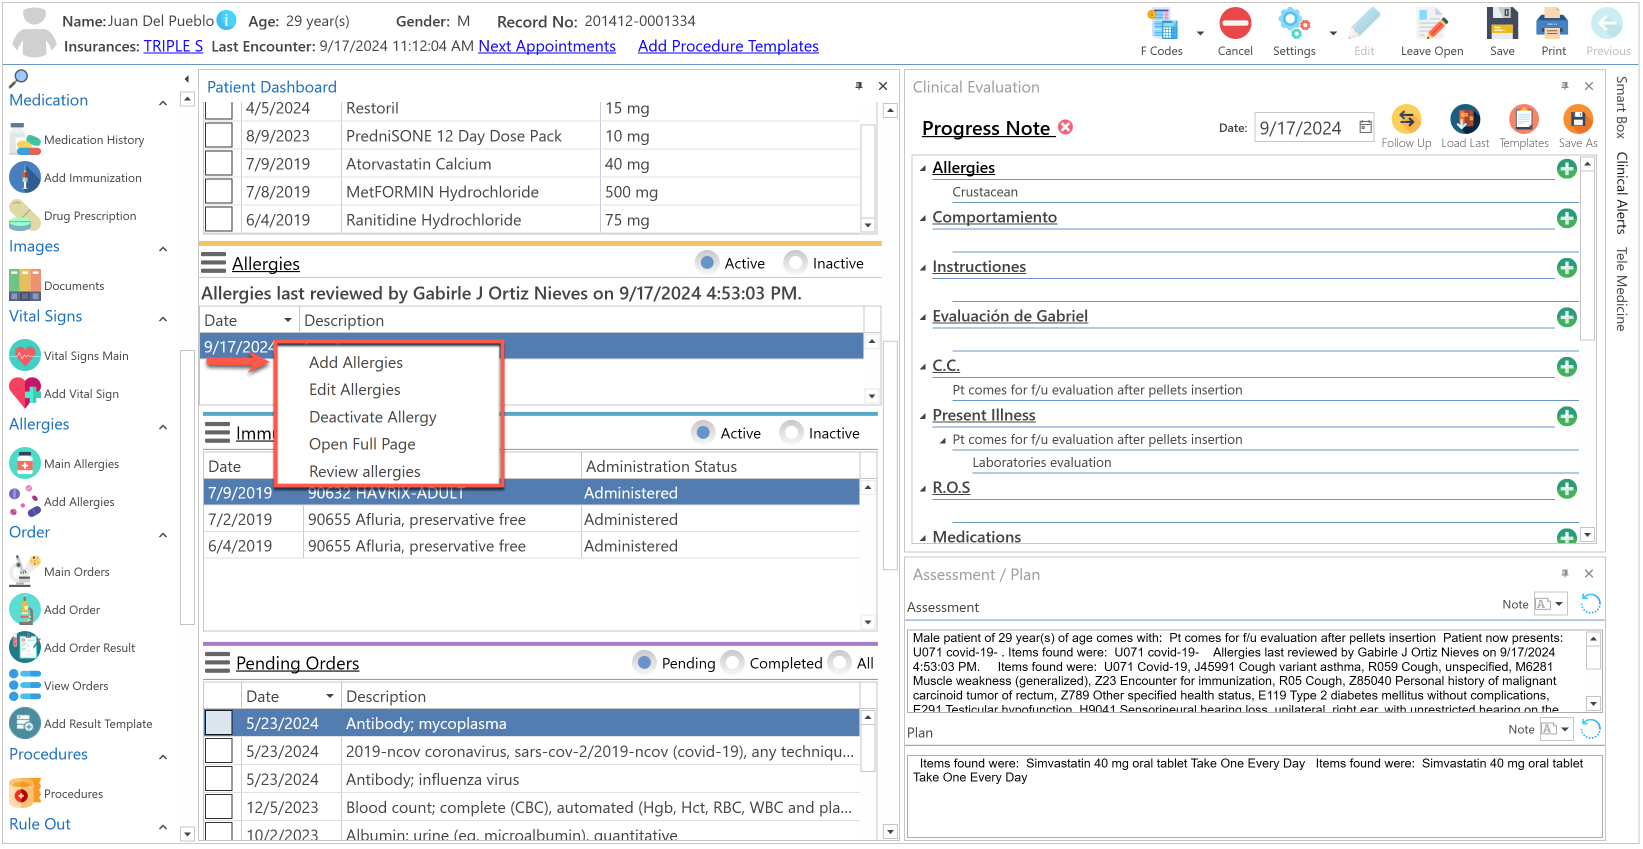Open Vital Signs Main
This screenshot has height=849, width=1643.
click(69, 356)
